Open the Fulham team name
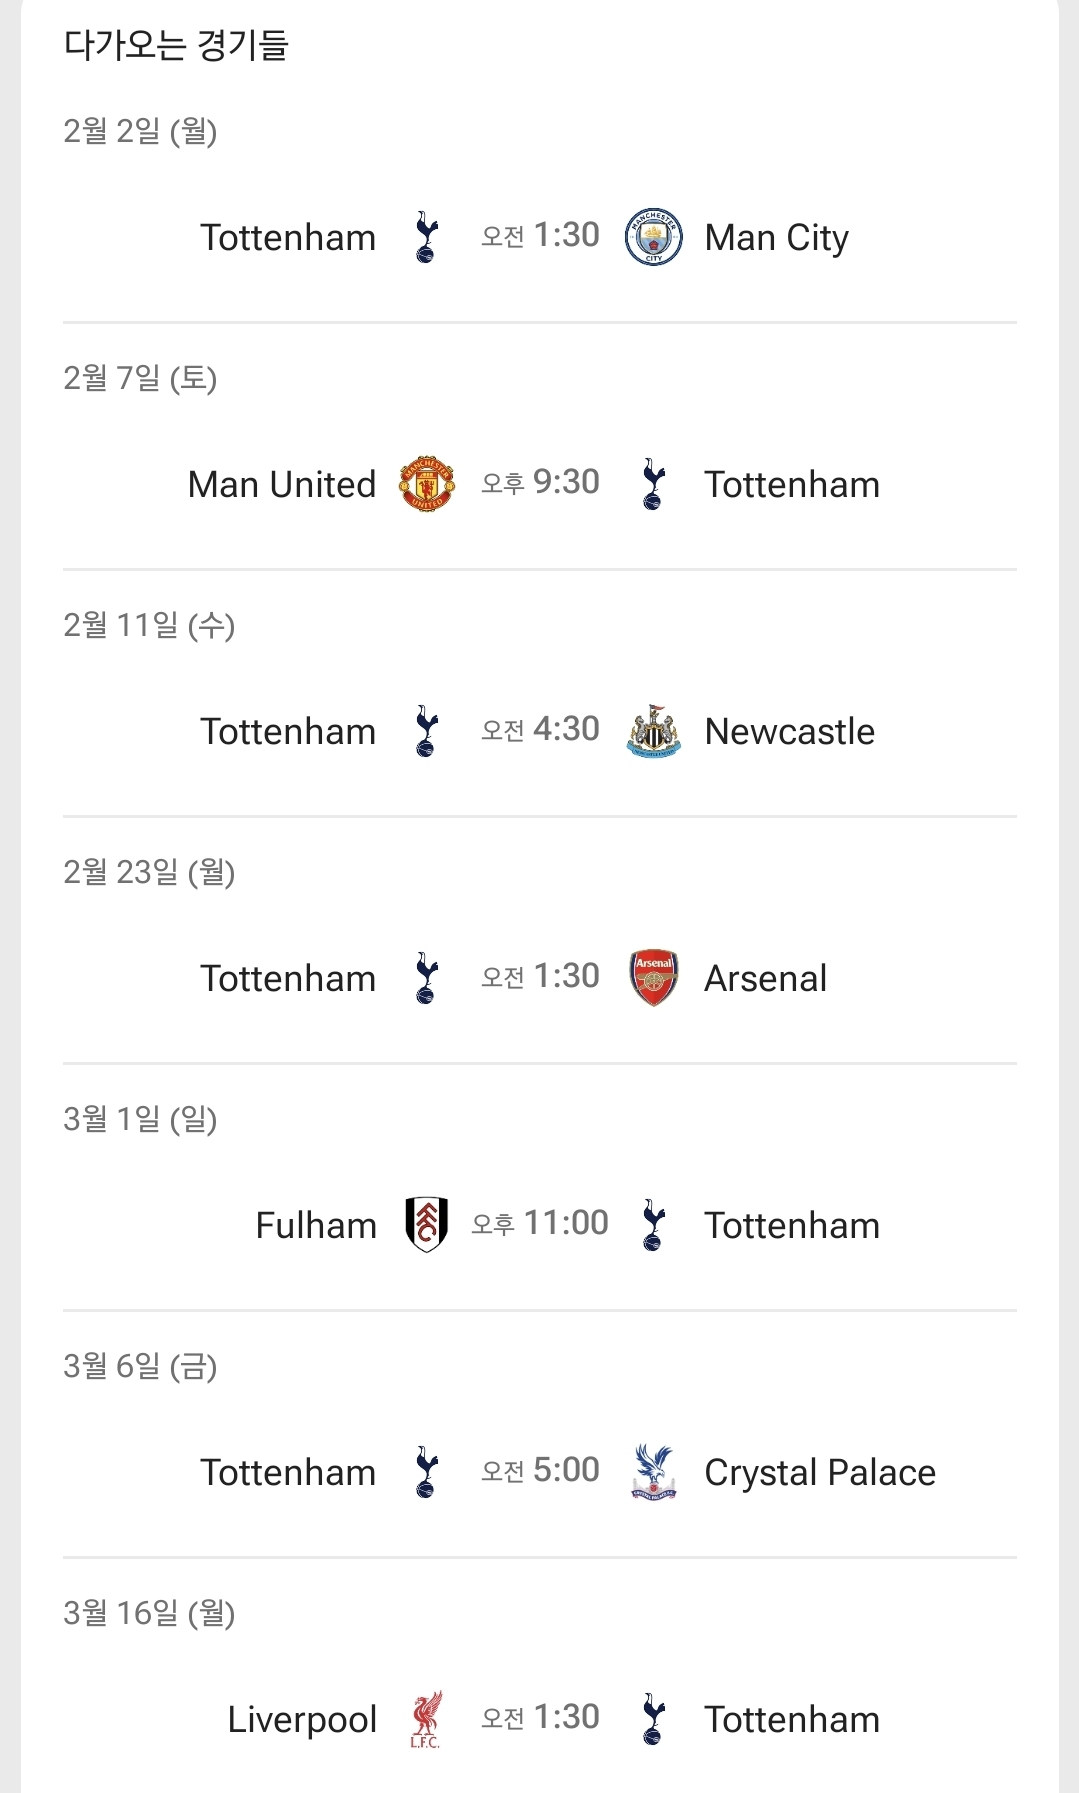 pos(316,1226)
